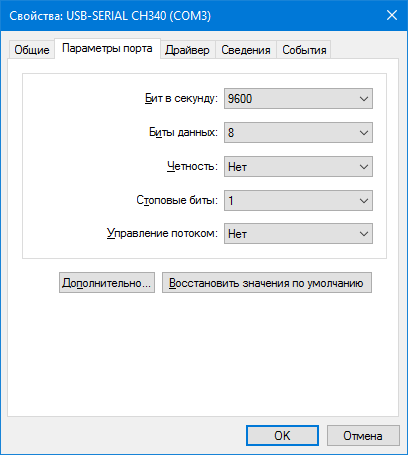Click the arrow on the Стоповые биты box

364,201
